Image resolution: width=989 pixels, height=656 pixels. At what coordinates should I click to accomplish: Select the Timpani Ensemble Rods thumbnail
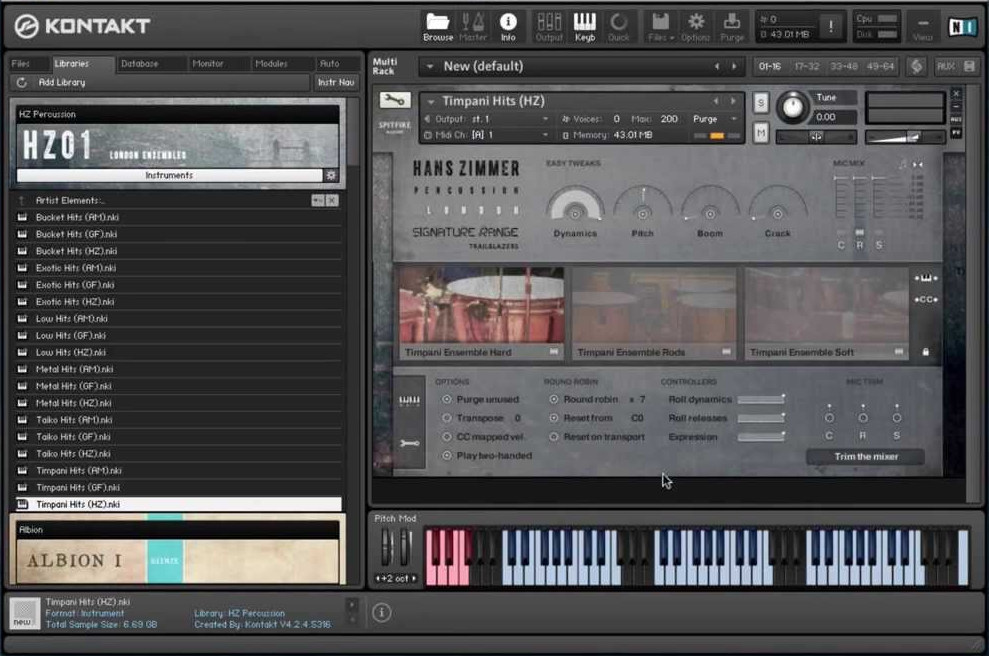[654, 315]
